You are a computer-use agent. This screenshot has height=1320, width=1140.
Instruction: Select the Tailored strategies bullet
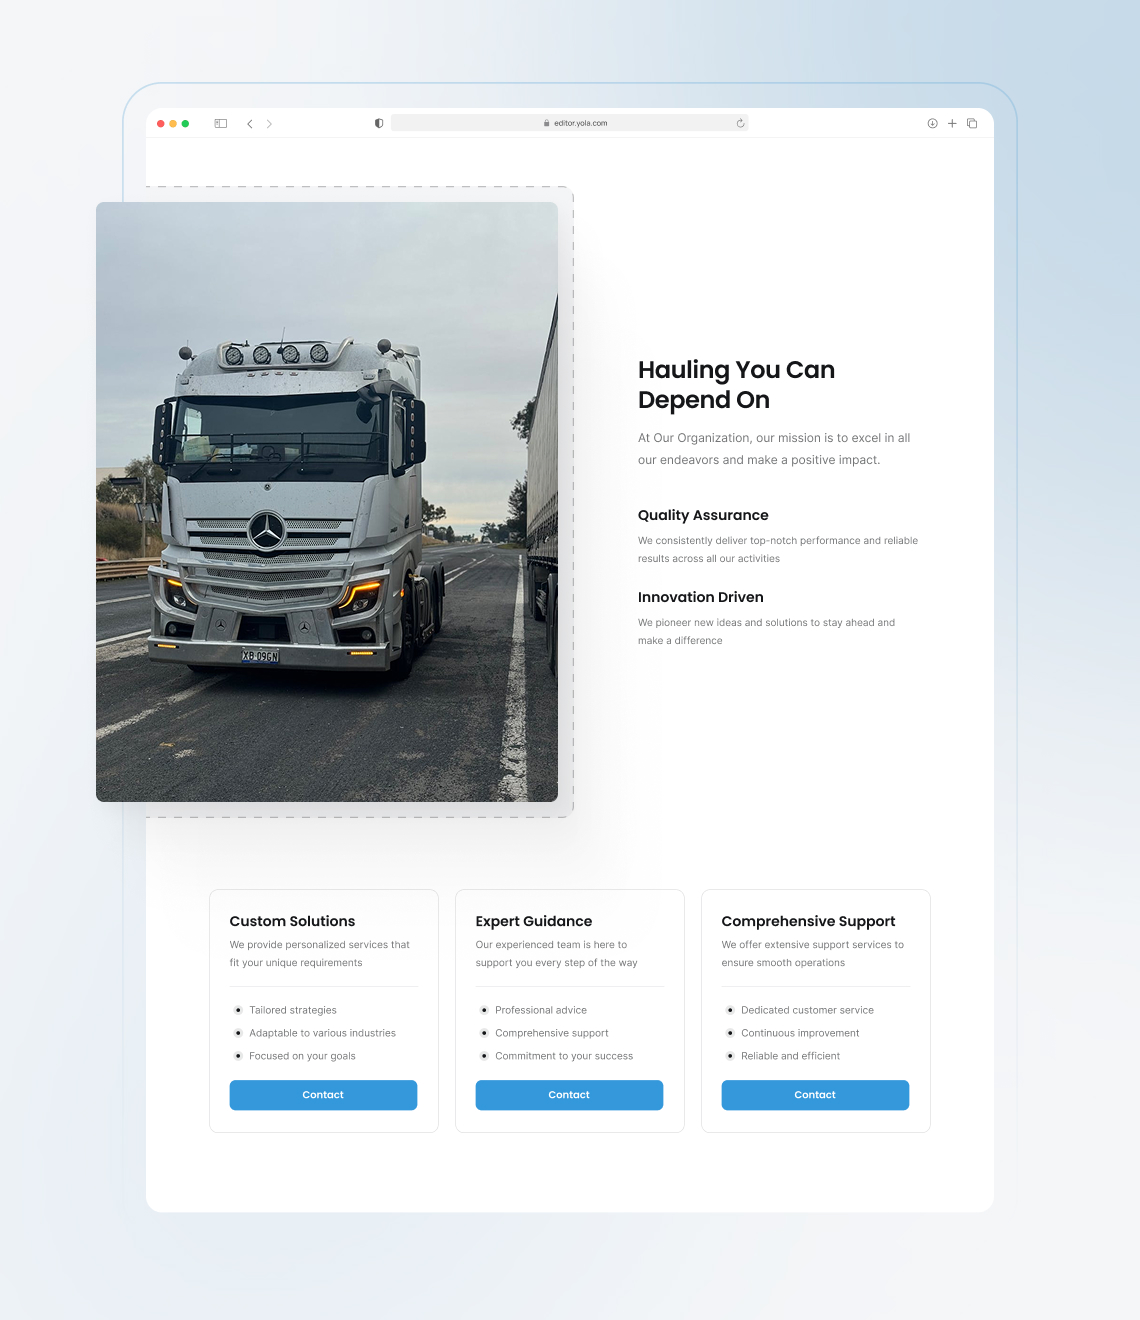[x=293, y=1010]
